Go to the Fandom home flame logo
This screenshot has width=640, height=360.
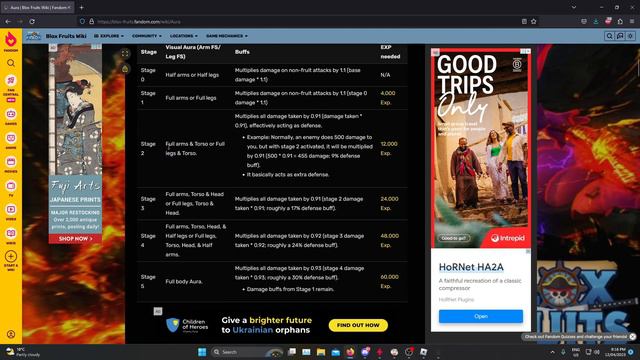[11, 40]
